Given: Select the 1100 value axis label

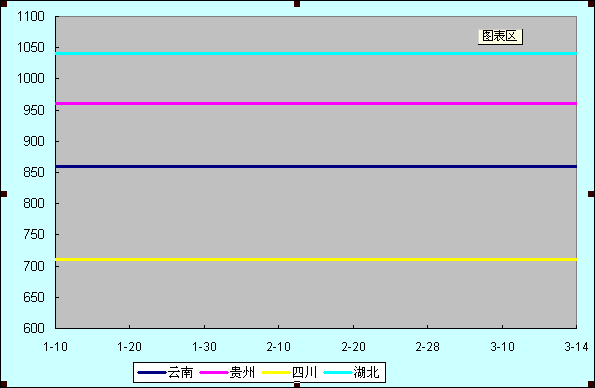Looking at the screenshot, I should point(30,16).
